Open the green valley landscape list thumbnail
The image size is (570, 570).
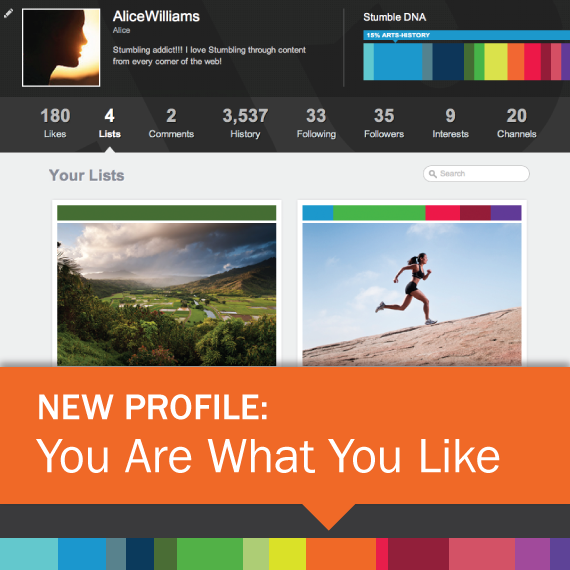tap(166, 294)
